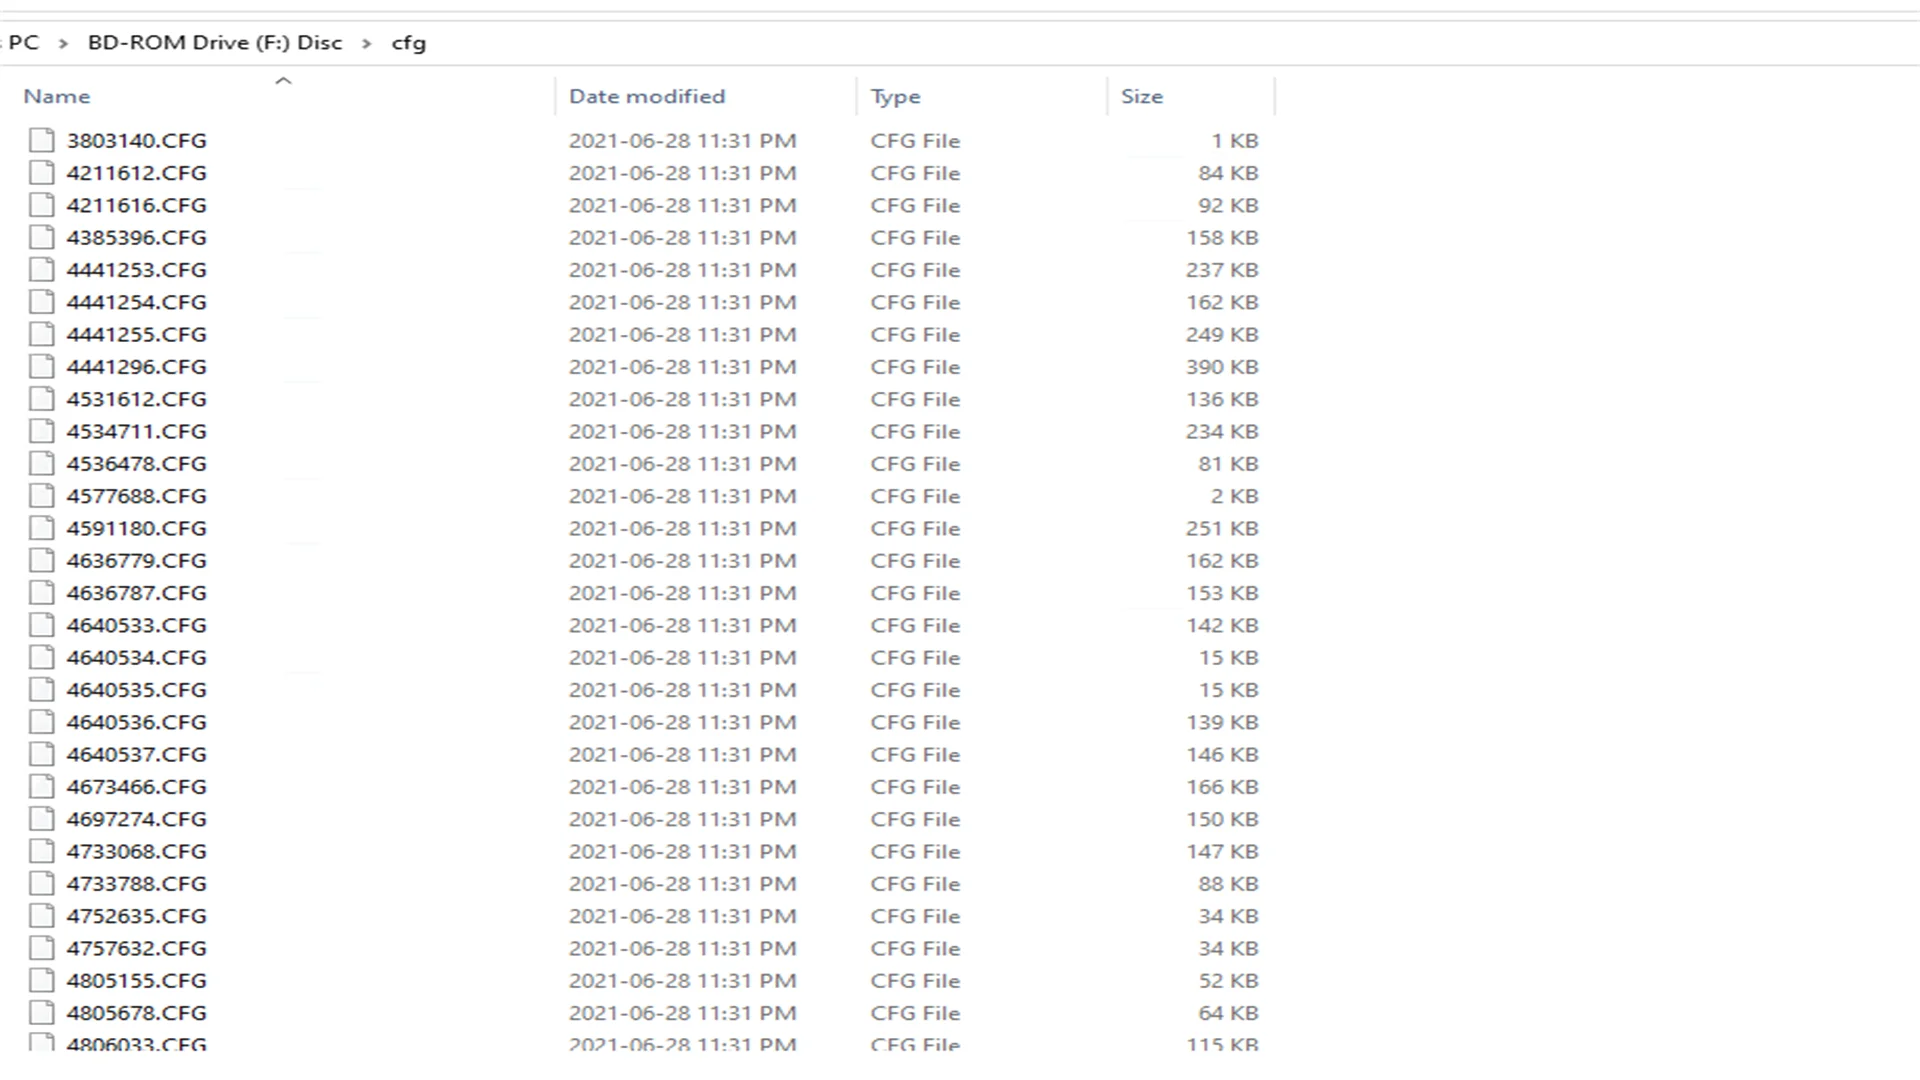Sort files by Type column header

895,97
